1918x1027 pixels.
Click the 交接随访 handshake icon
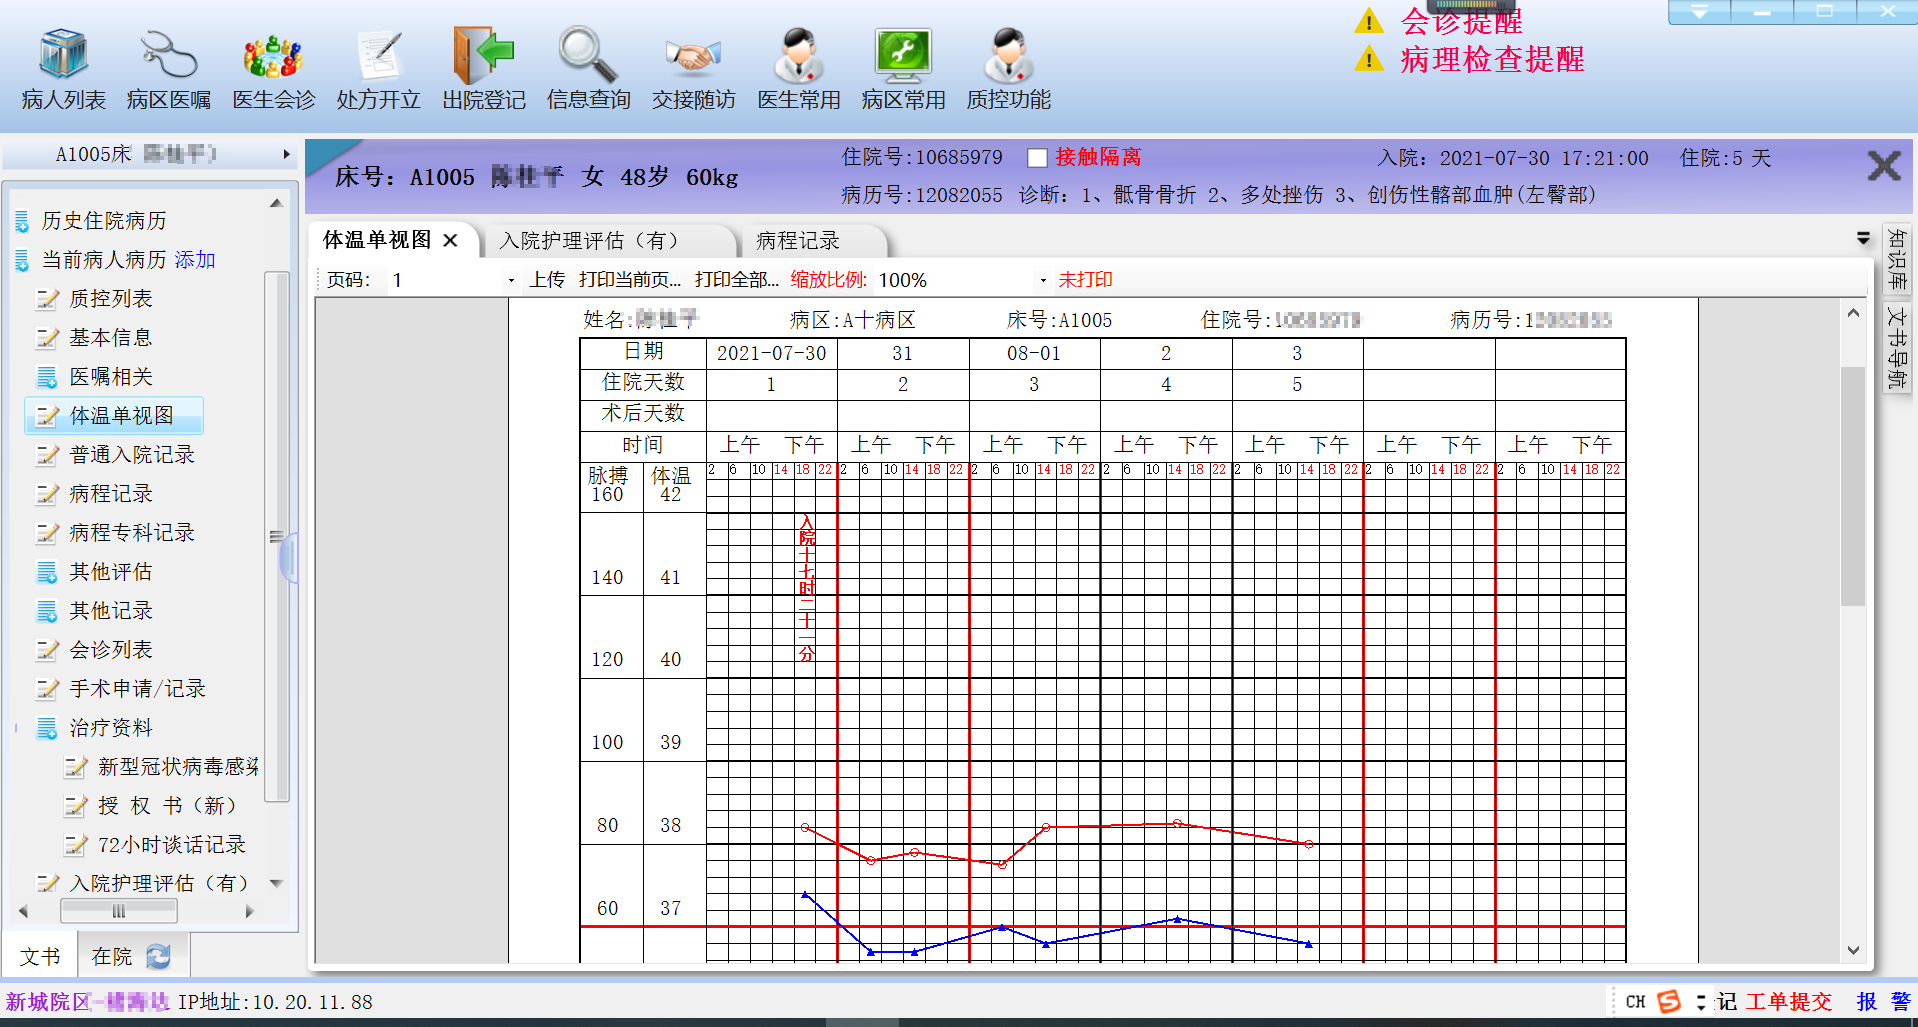(x=693, y=55)
